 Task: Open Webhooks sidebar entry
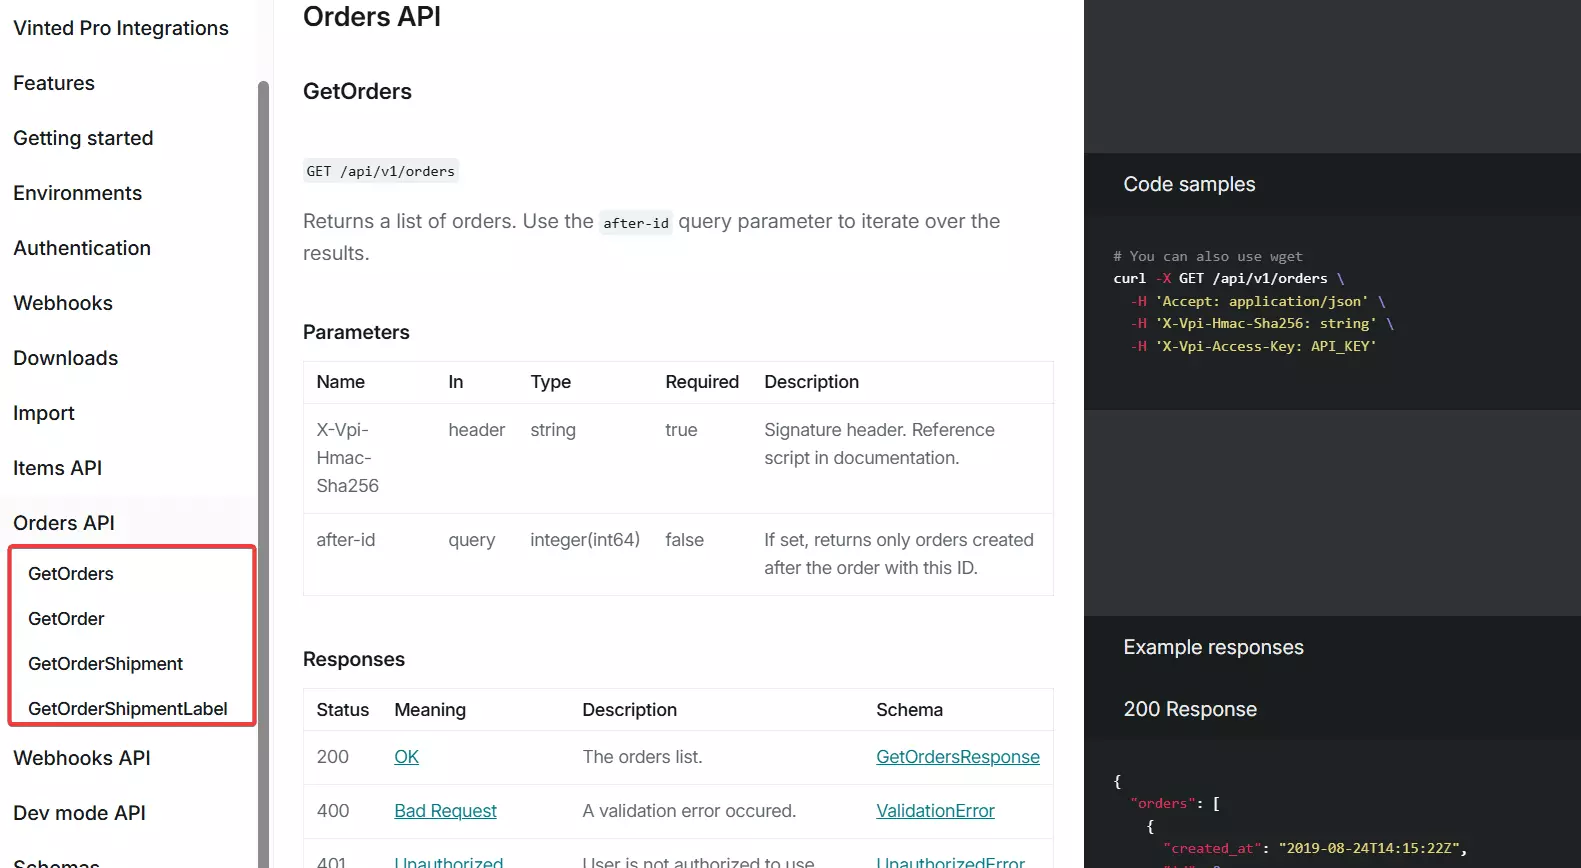pos(63,303)
